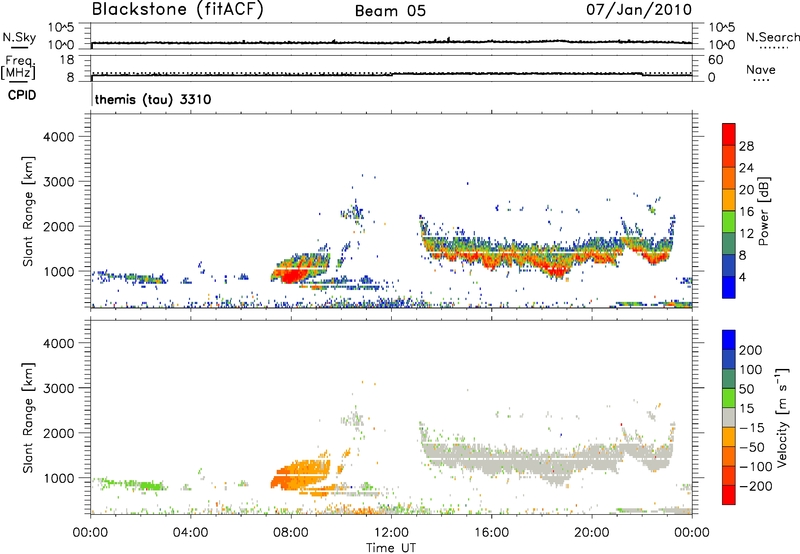Click the 200 value on velocity colorbar
Viewport: 800px width, 554px height.
click(751, 350)
